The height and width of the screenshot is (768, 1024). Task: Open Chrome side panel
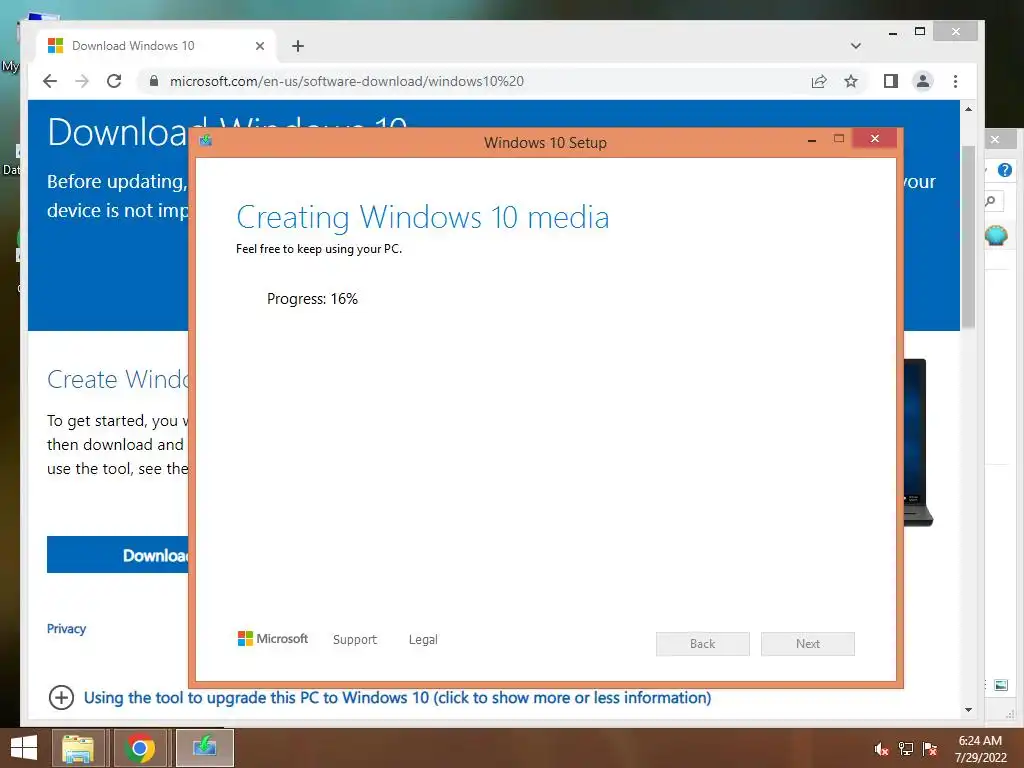(891, 81)
